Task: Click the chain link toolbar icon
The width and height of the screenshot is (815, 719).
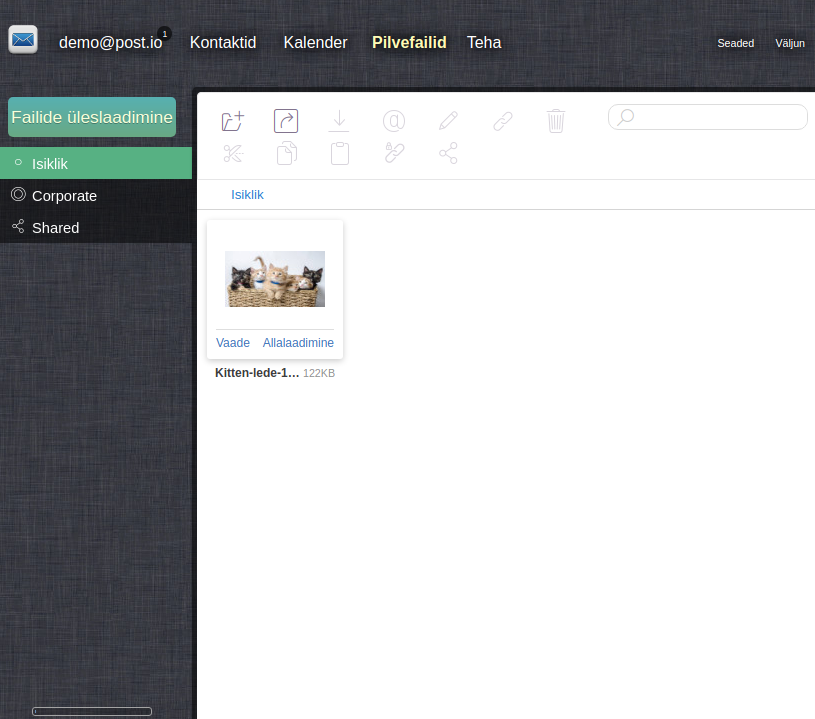Action: point(503,121)
